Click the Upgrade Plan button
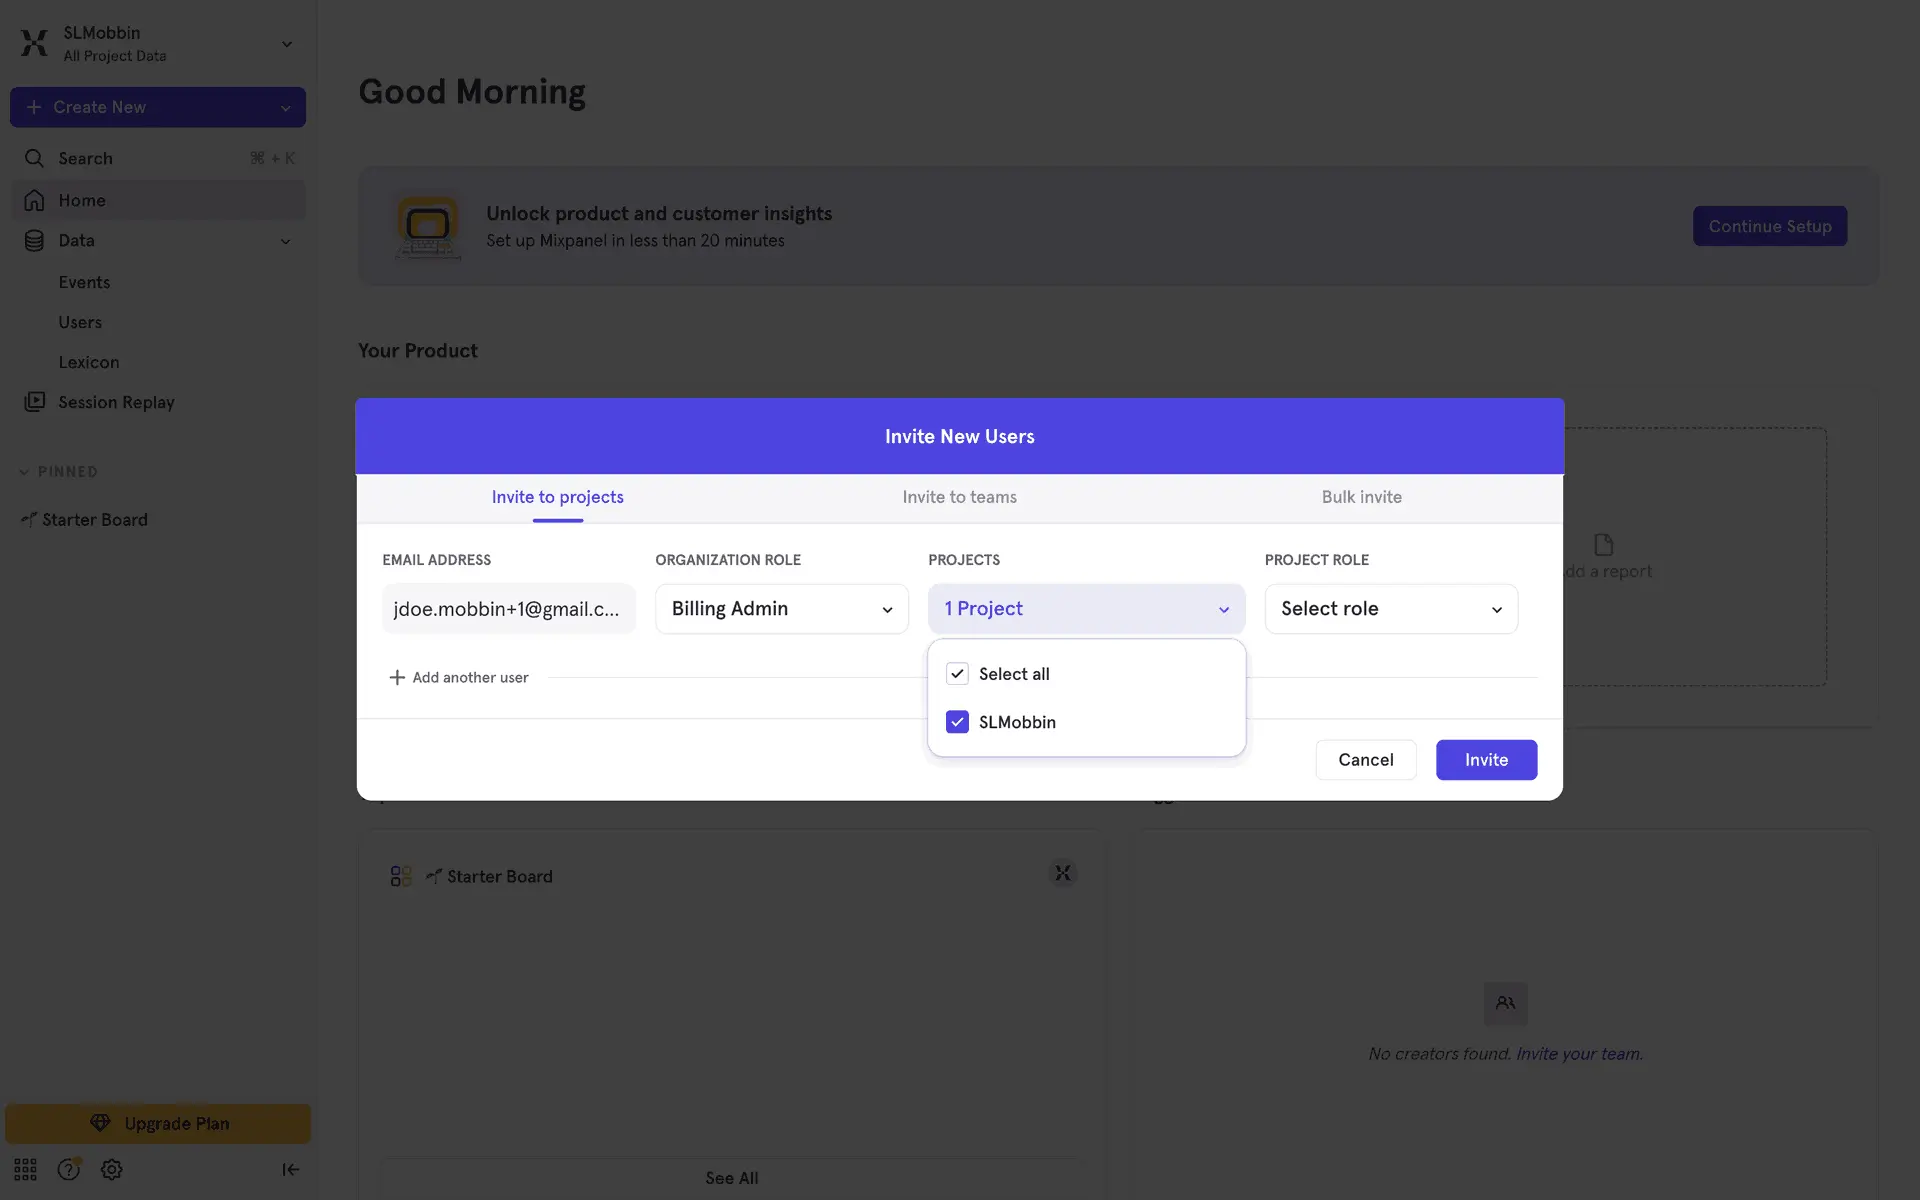Image resolution: width=1920 pixels, height=1200 pixels. tap(158, 1123)
